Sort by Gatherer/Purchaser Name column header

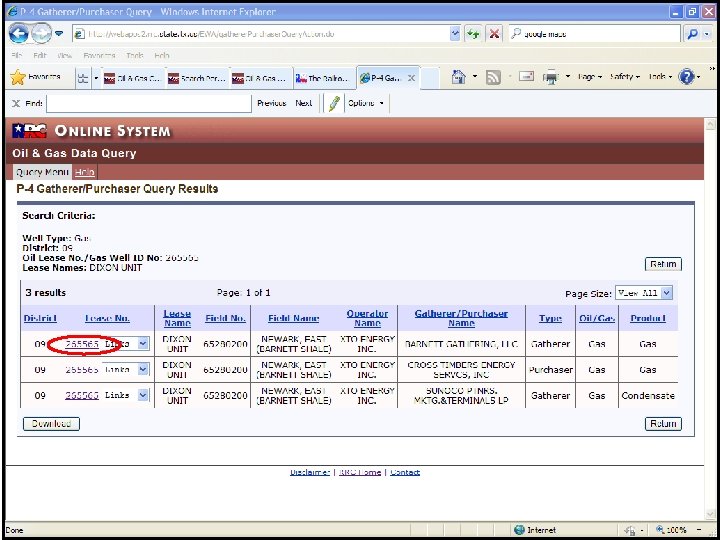(x=461, y=318)
